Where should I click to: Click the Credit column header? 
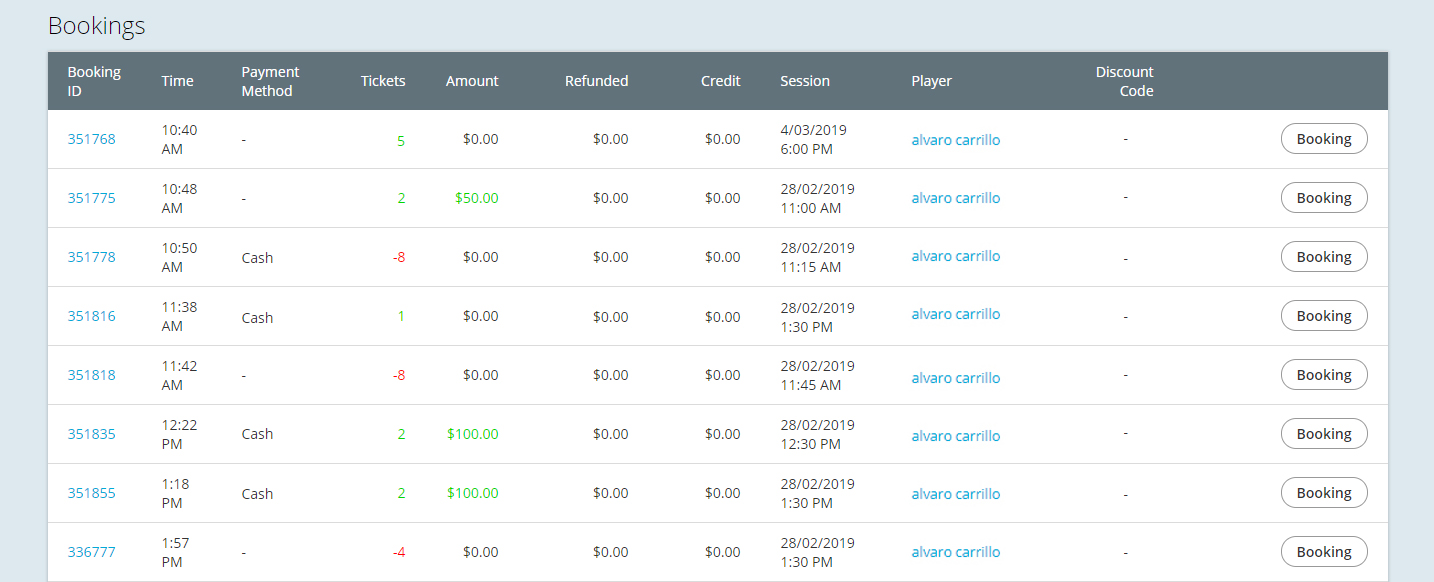[x=721, y=81]
